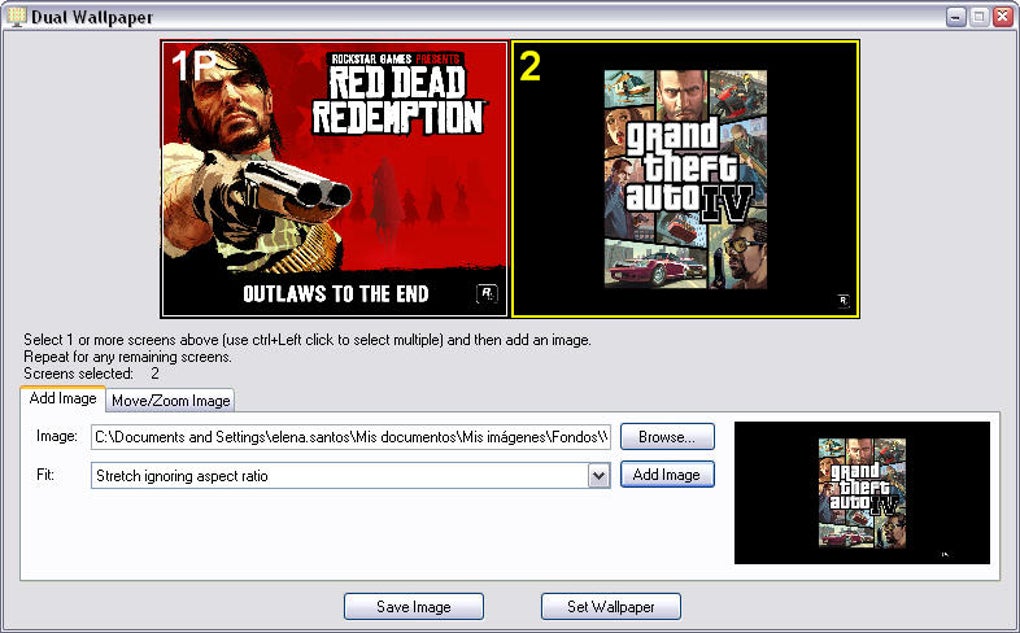Click Browse to choose an image

tap(667, 437)
